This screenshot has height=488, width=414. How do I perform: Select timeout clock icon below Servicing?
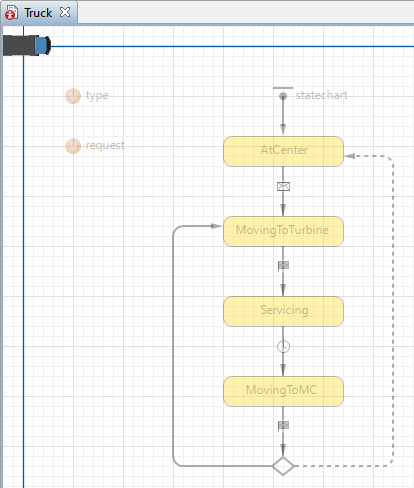[283, 346]
